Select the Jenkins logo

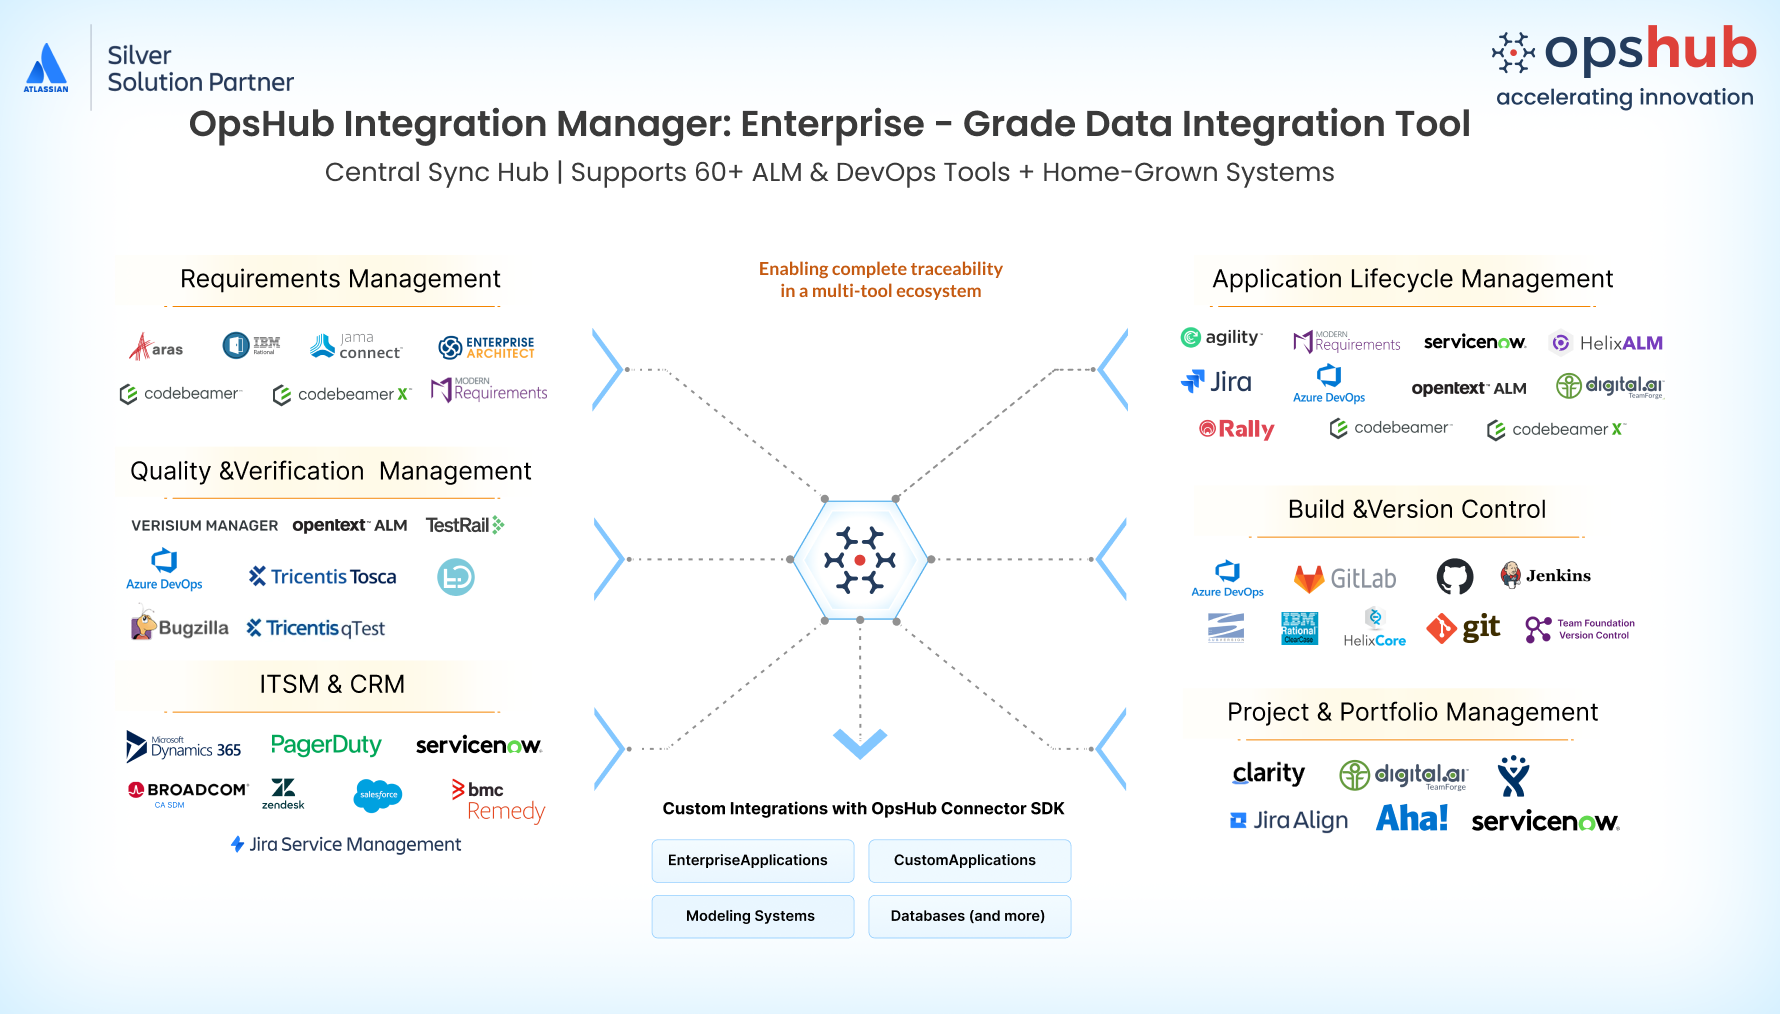pos(1545,575)
